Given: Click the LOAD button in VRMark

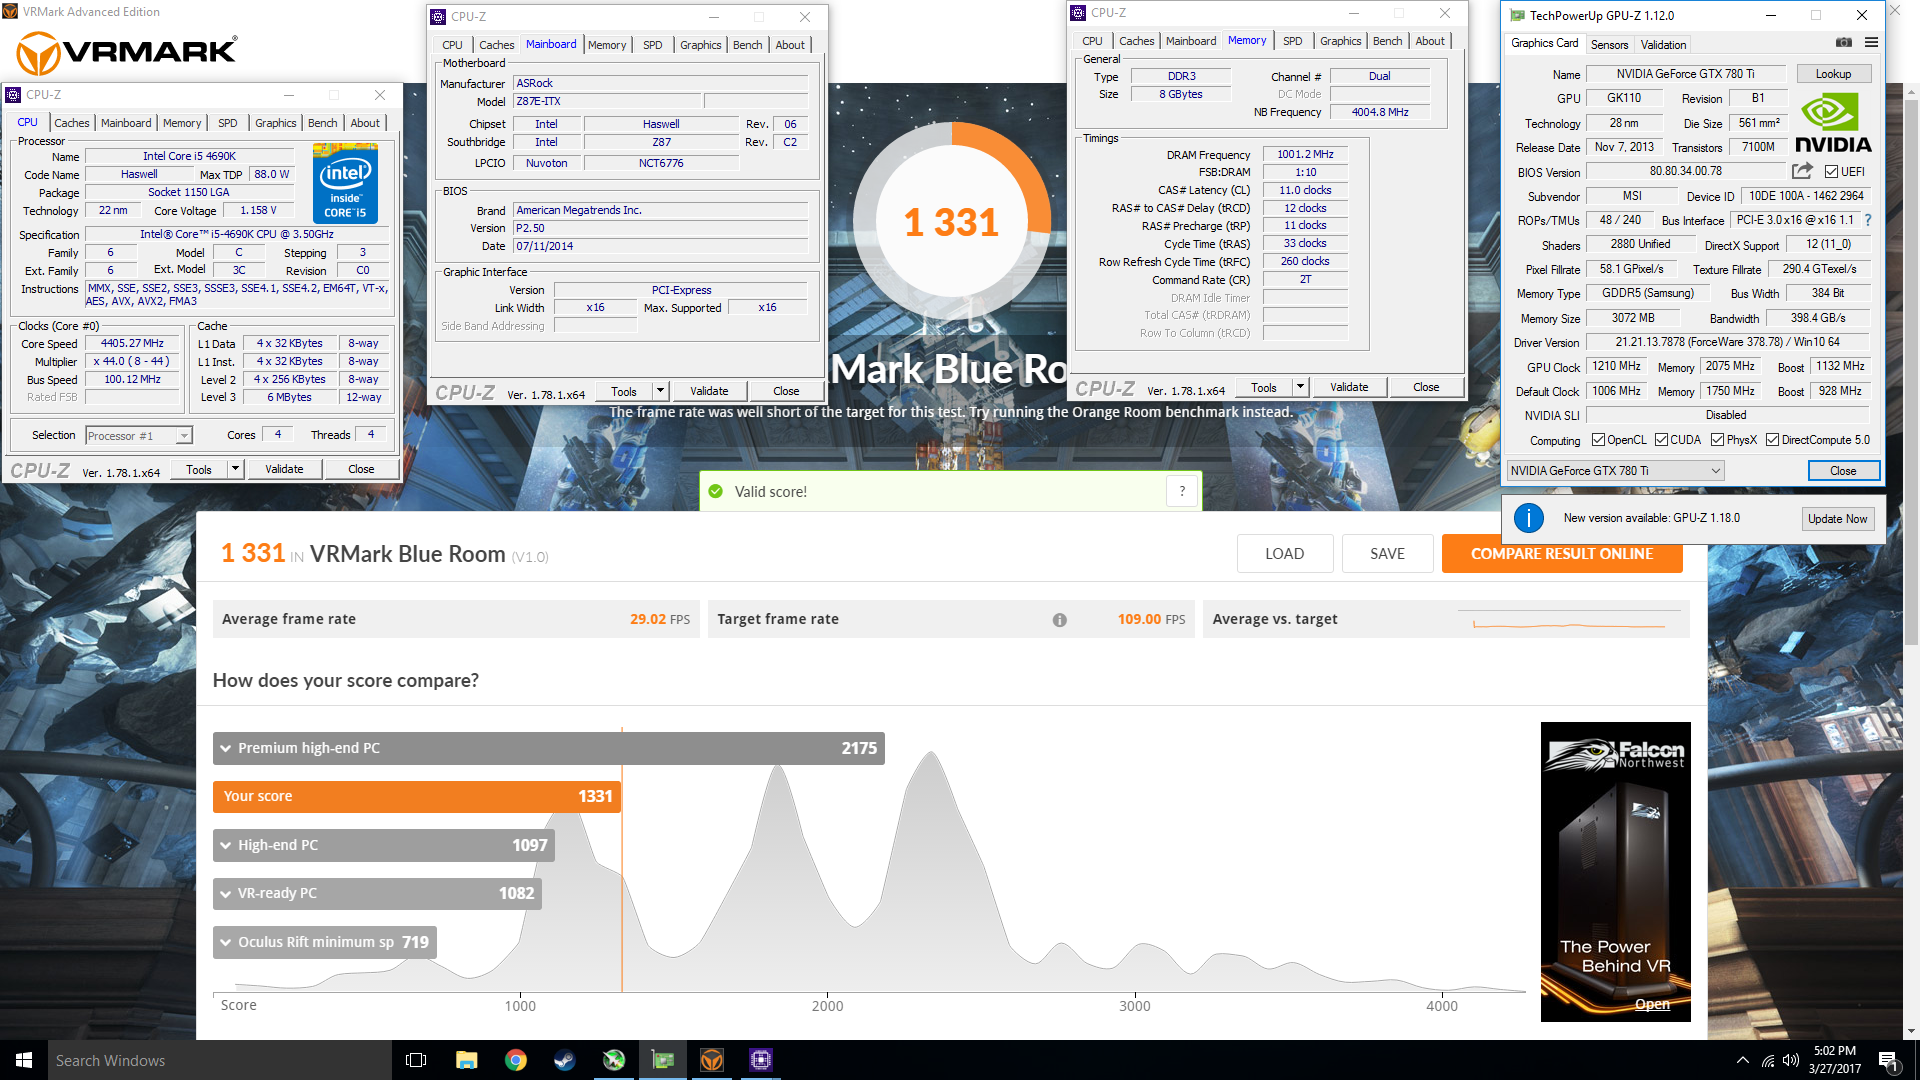Looking at the screenshot, I should 1284,554.
